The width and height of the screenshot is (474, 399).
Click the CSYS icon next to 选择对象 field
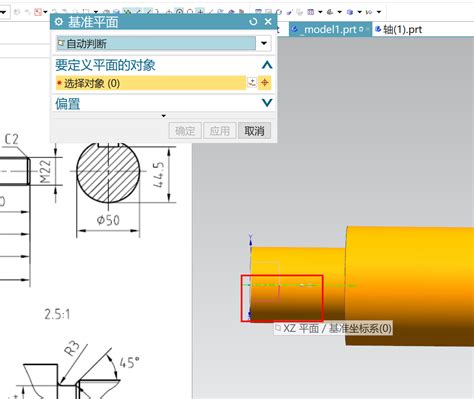(252, 82)
